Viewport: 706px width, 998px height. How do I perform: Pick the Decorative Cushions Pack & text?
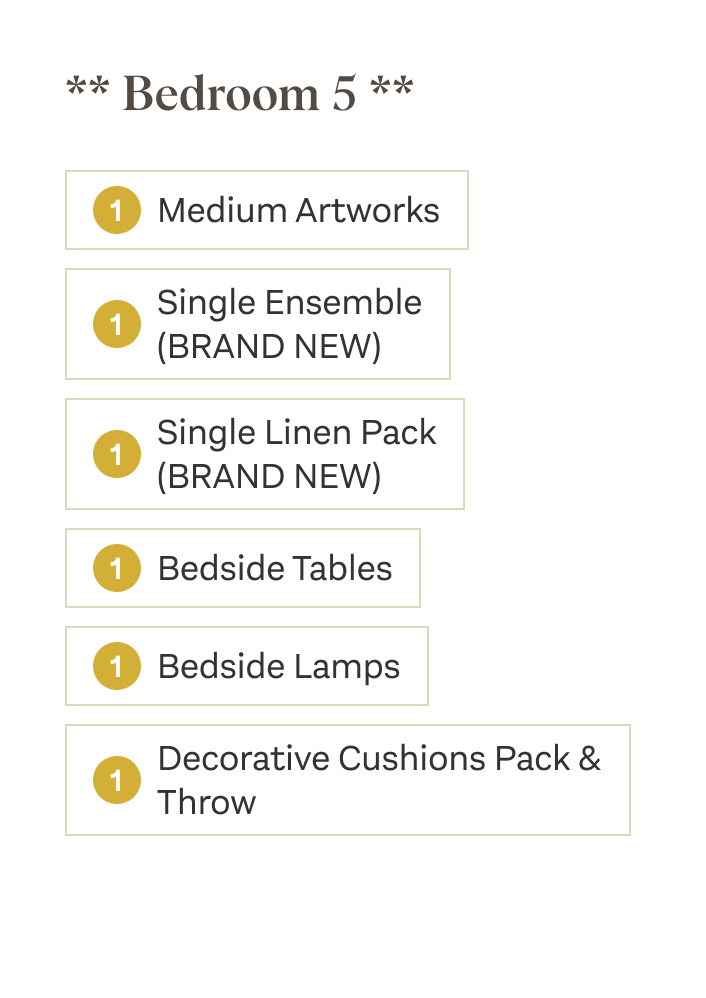click(x=379, y=758)
